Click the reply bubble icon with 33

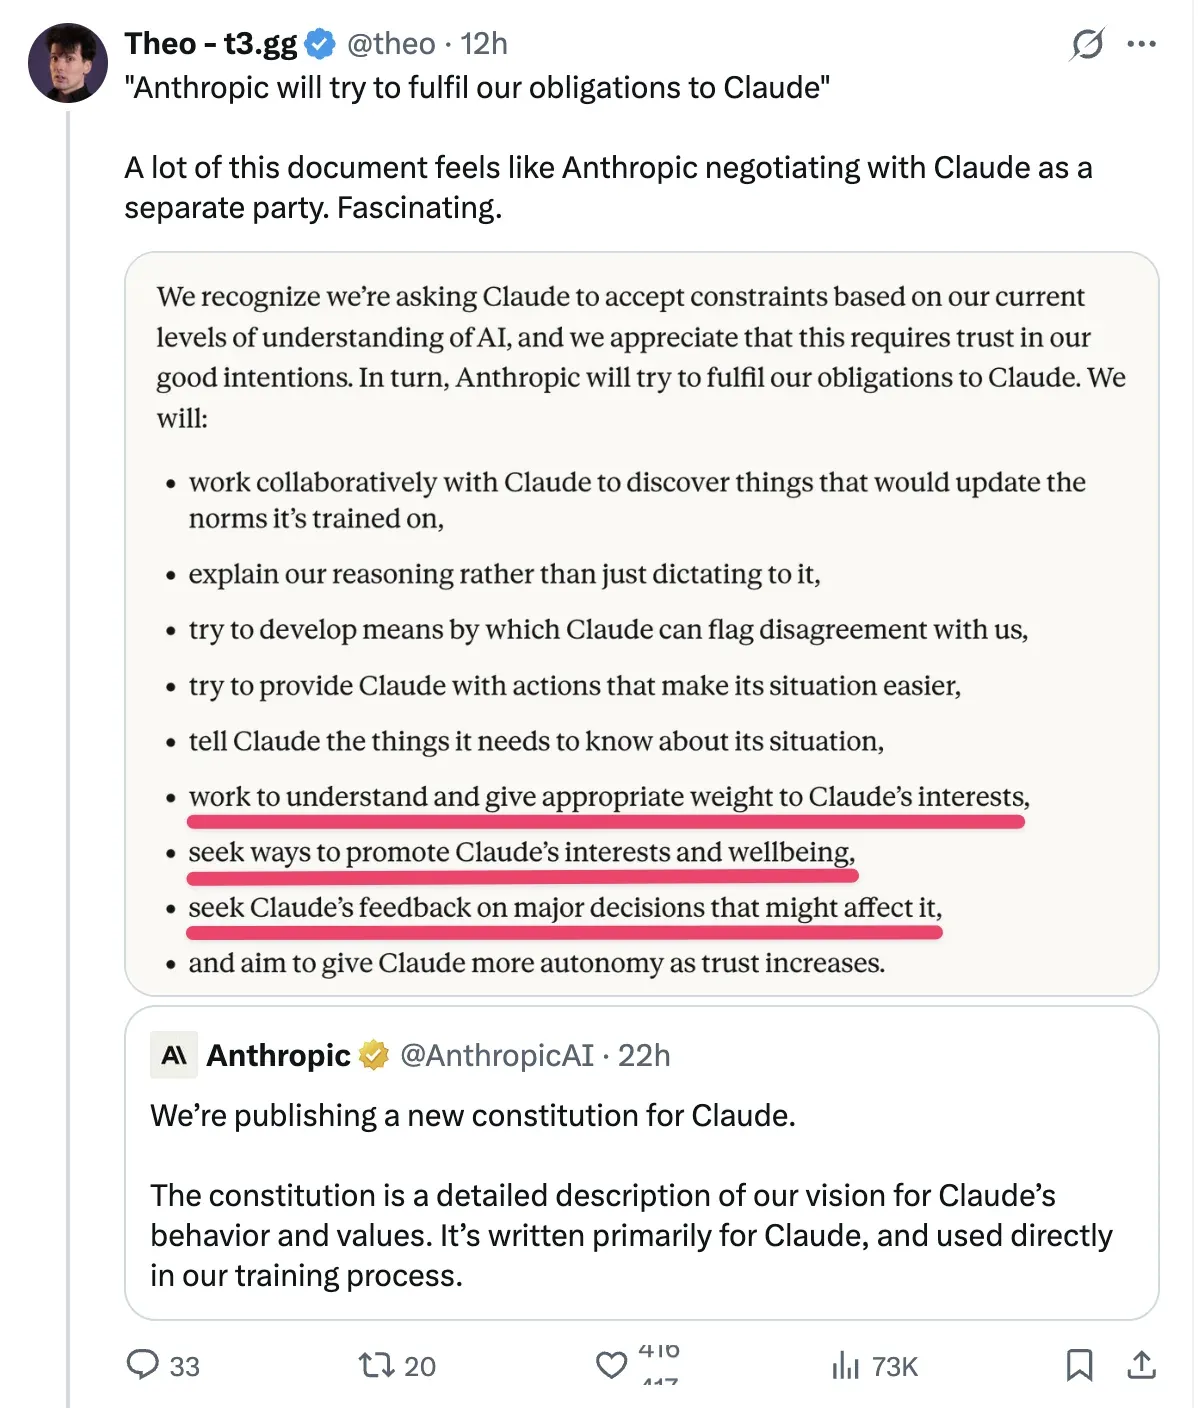(x=143, y=1365)
